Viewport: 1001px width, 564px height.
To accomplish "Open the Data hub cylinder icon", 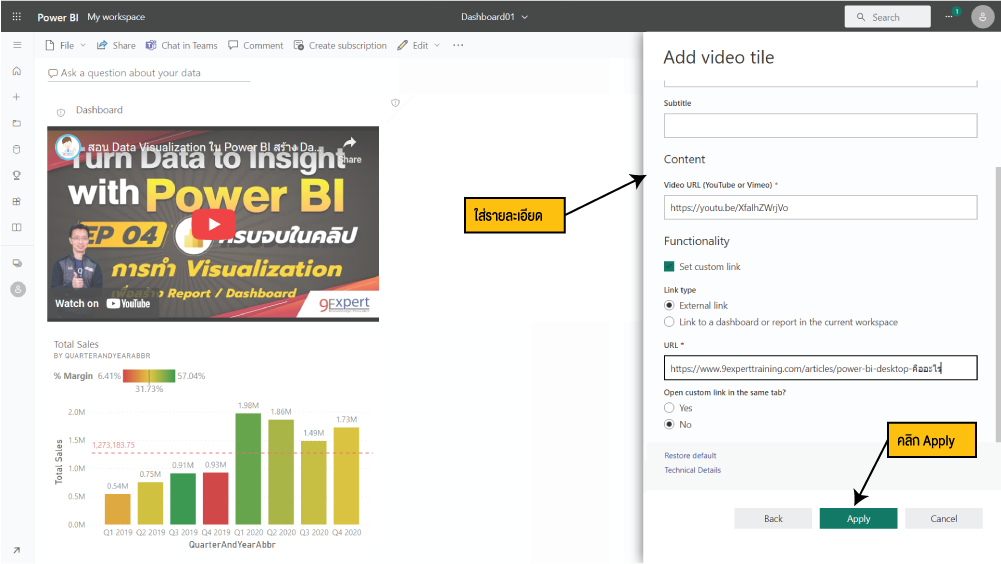I will point(16,149).
